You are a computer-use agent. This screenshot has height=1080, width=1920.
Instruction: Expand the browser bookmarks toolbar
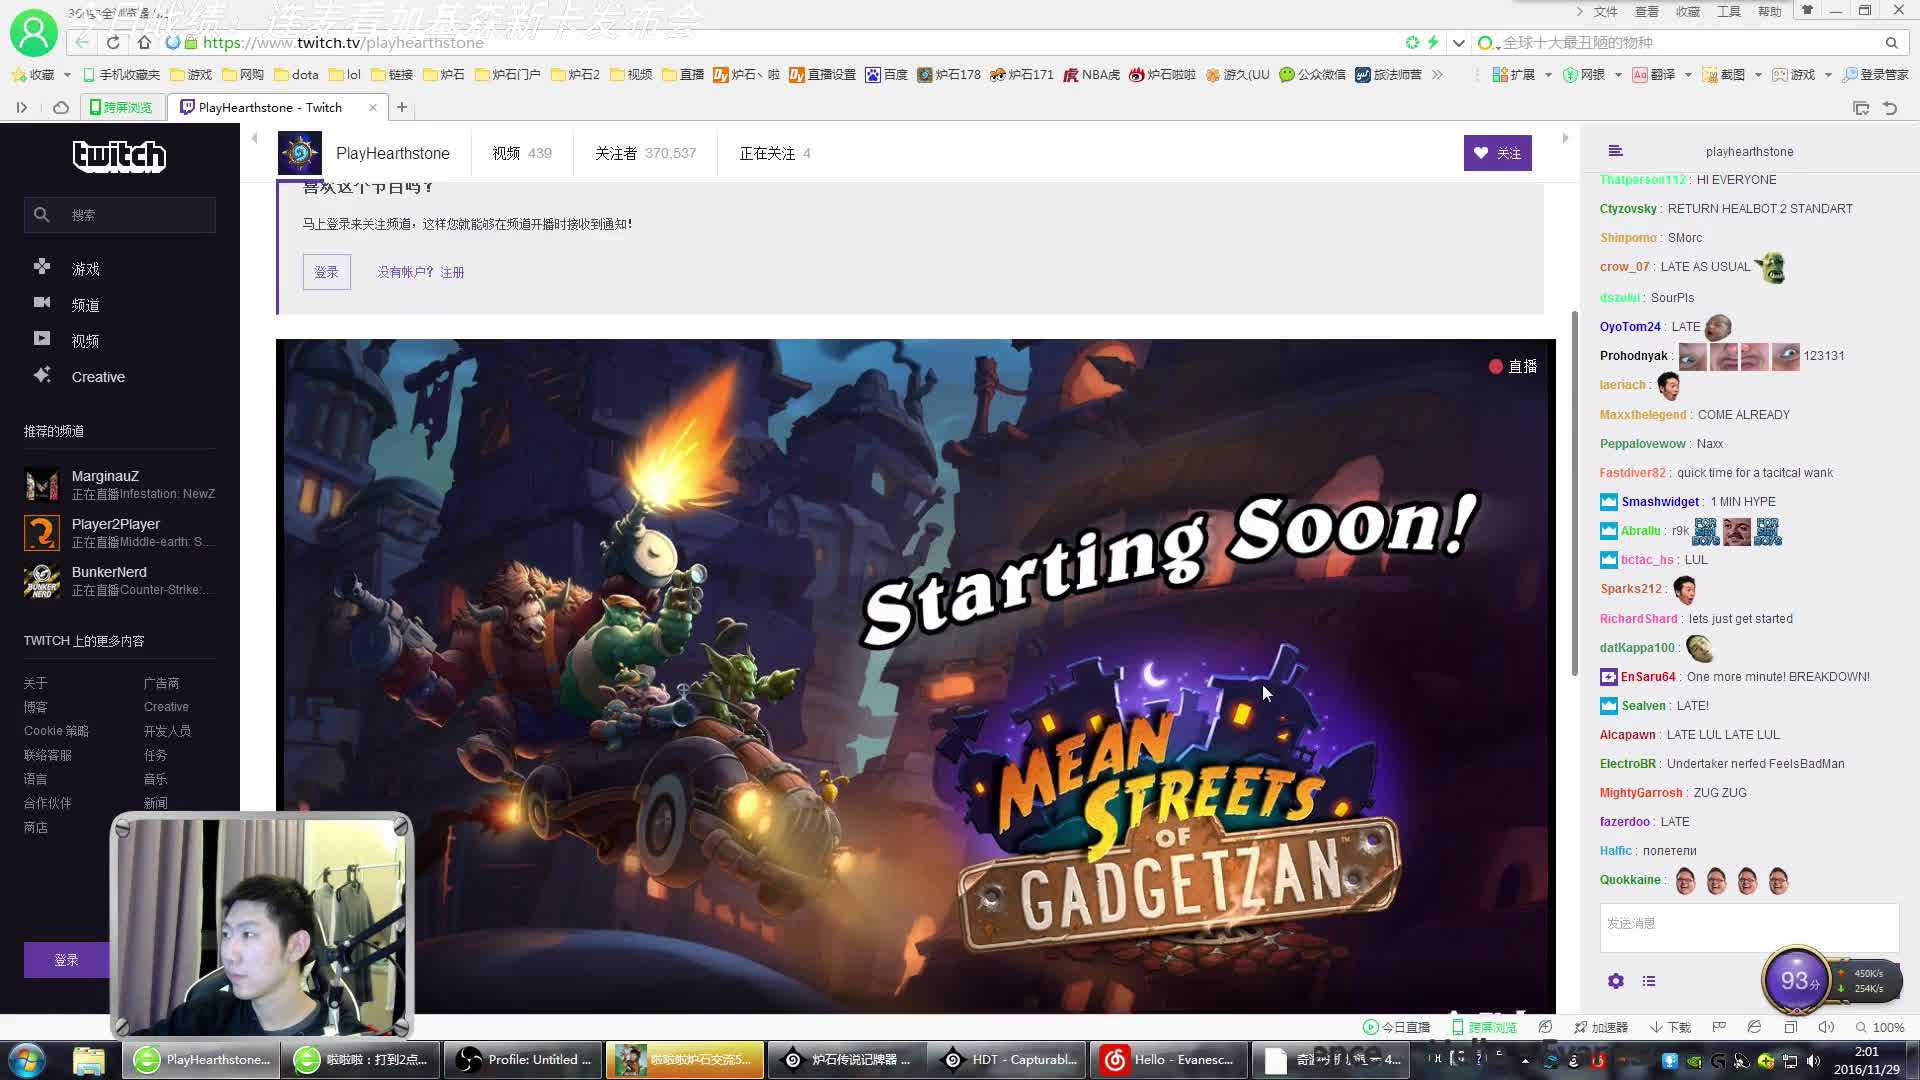click(1437, 74)
